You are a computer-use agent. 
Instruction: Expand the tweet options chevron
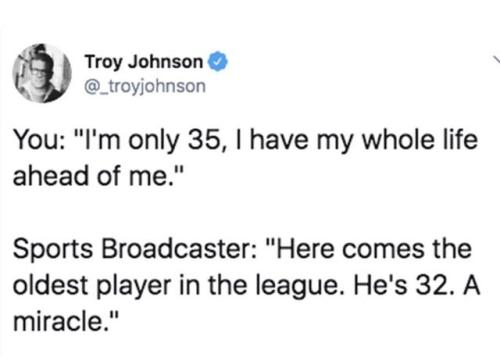[x=497, y=59]
